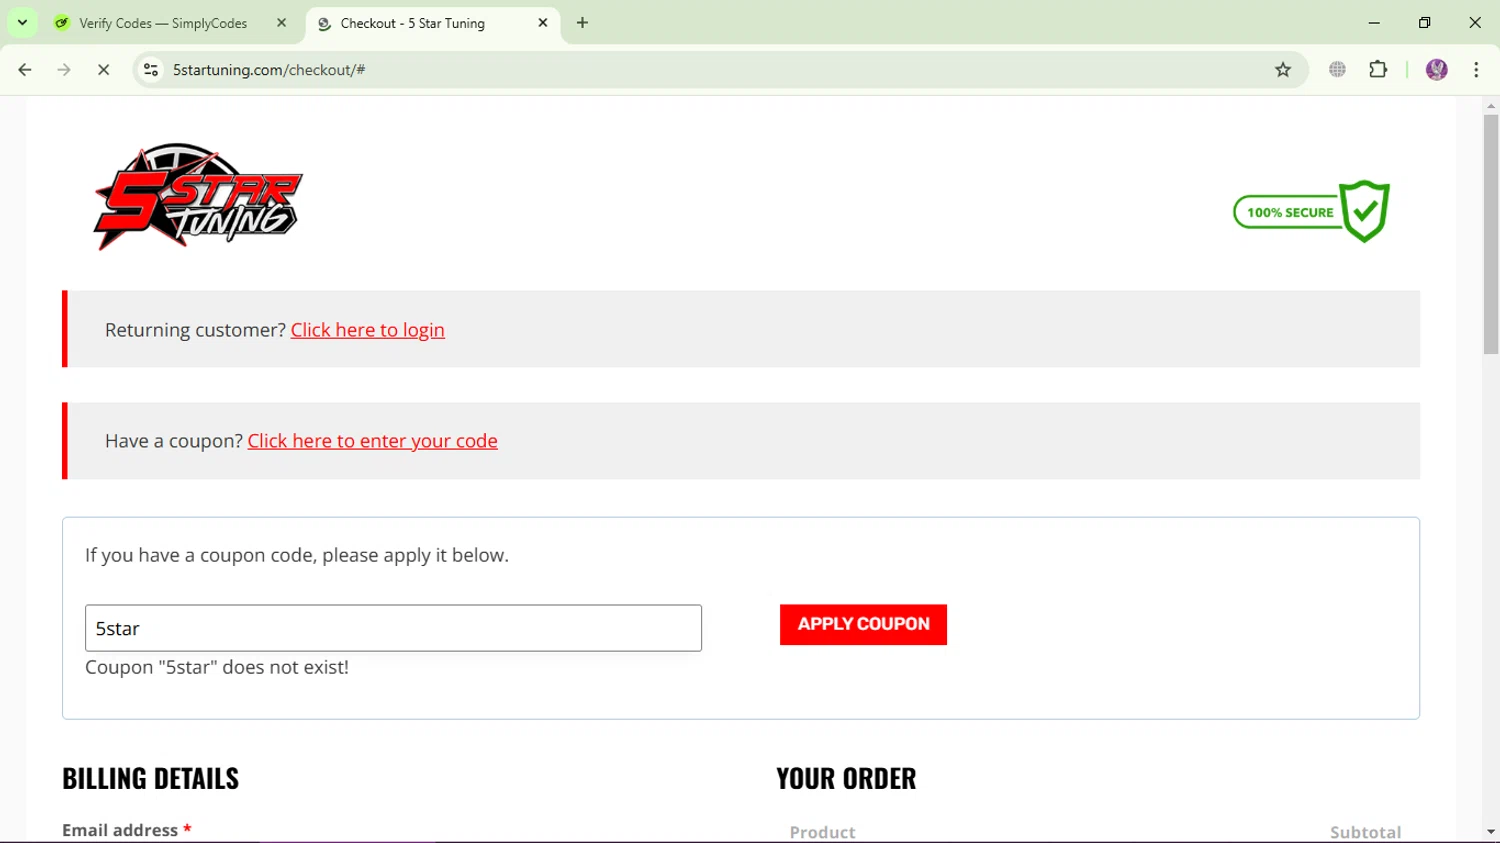The height and width of the screenshot is (843, 1500).
Task: Click the Your Order heading
Action: click(846, 778)
